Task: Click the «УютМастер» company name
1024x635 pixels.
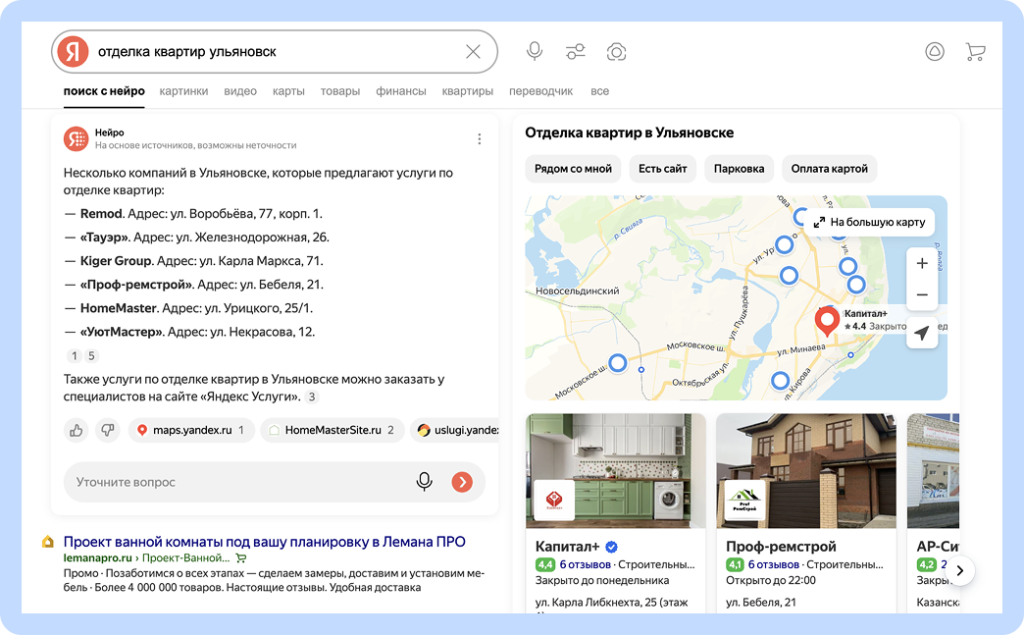Action: pos(121,332)
